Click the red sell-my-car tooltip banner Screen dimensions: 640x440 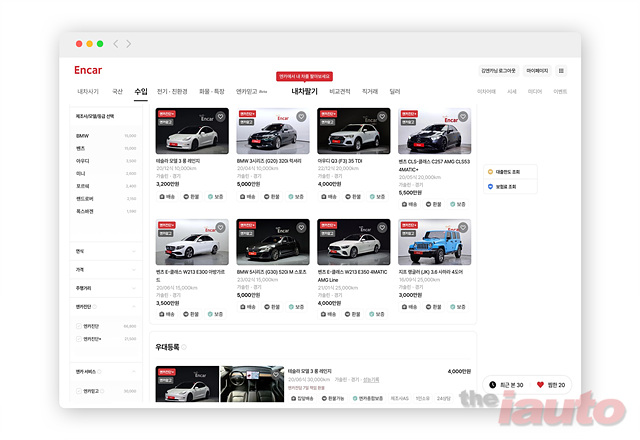point(304,76)
